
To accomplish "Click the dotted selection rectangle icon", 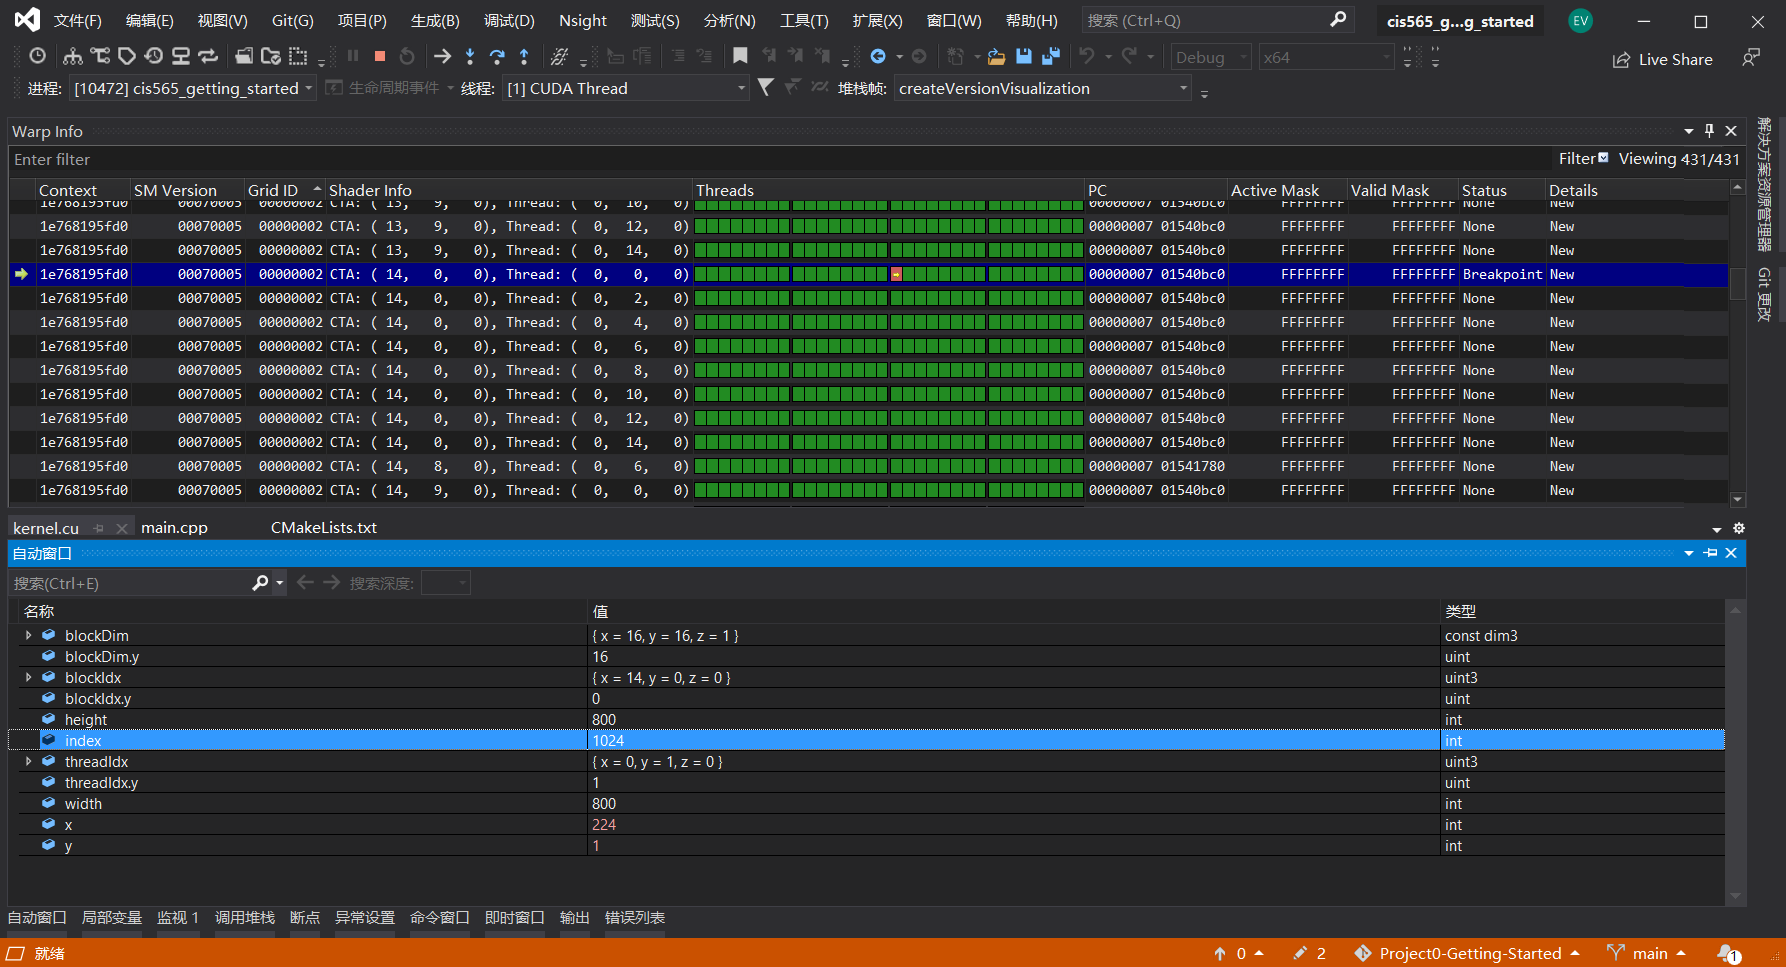I will [298, 57].
